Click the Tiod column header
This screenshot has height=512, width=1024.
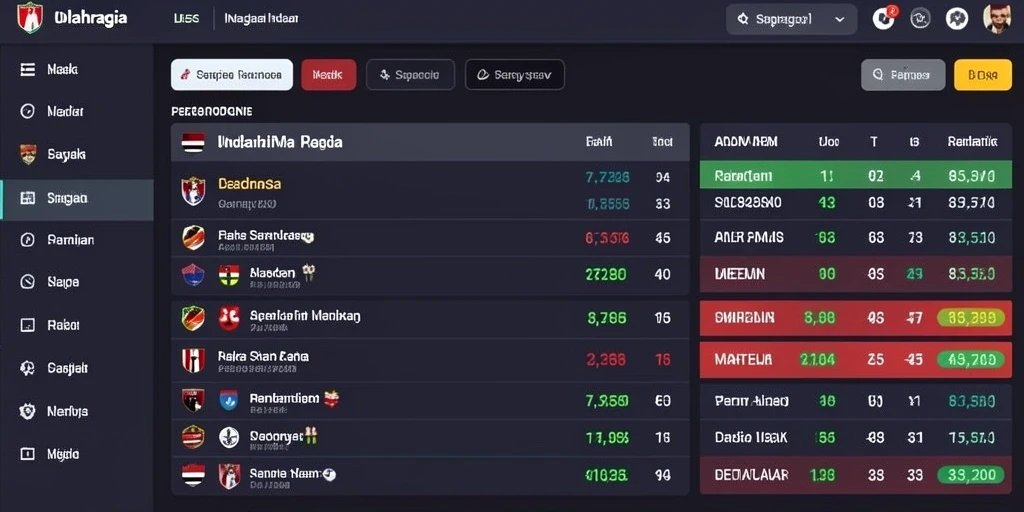click(662, 142)
